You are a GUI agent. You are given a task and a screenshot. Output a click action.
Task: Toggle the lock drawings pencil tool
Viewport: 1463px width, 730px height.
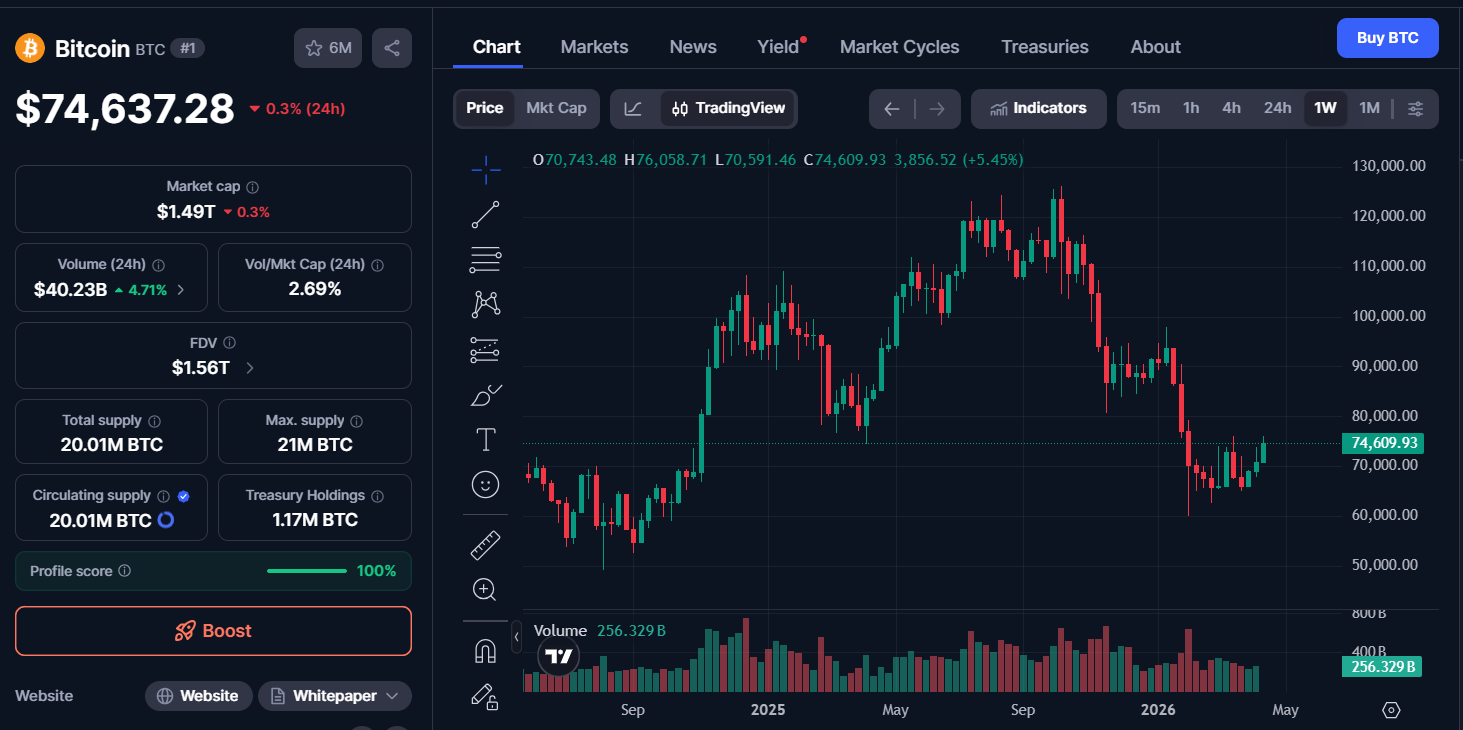click(x=486, y=696)
